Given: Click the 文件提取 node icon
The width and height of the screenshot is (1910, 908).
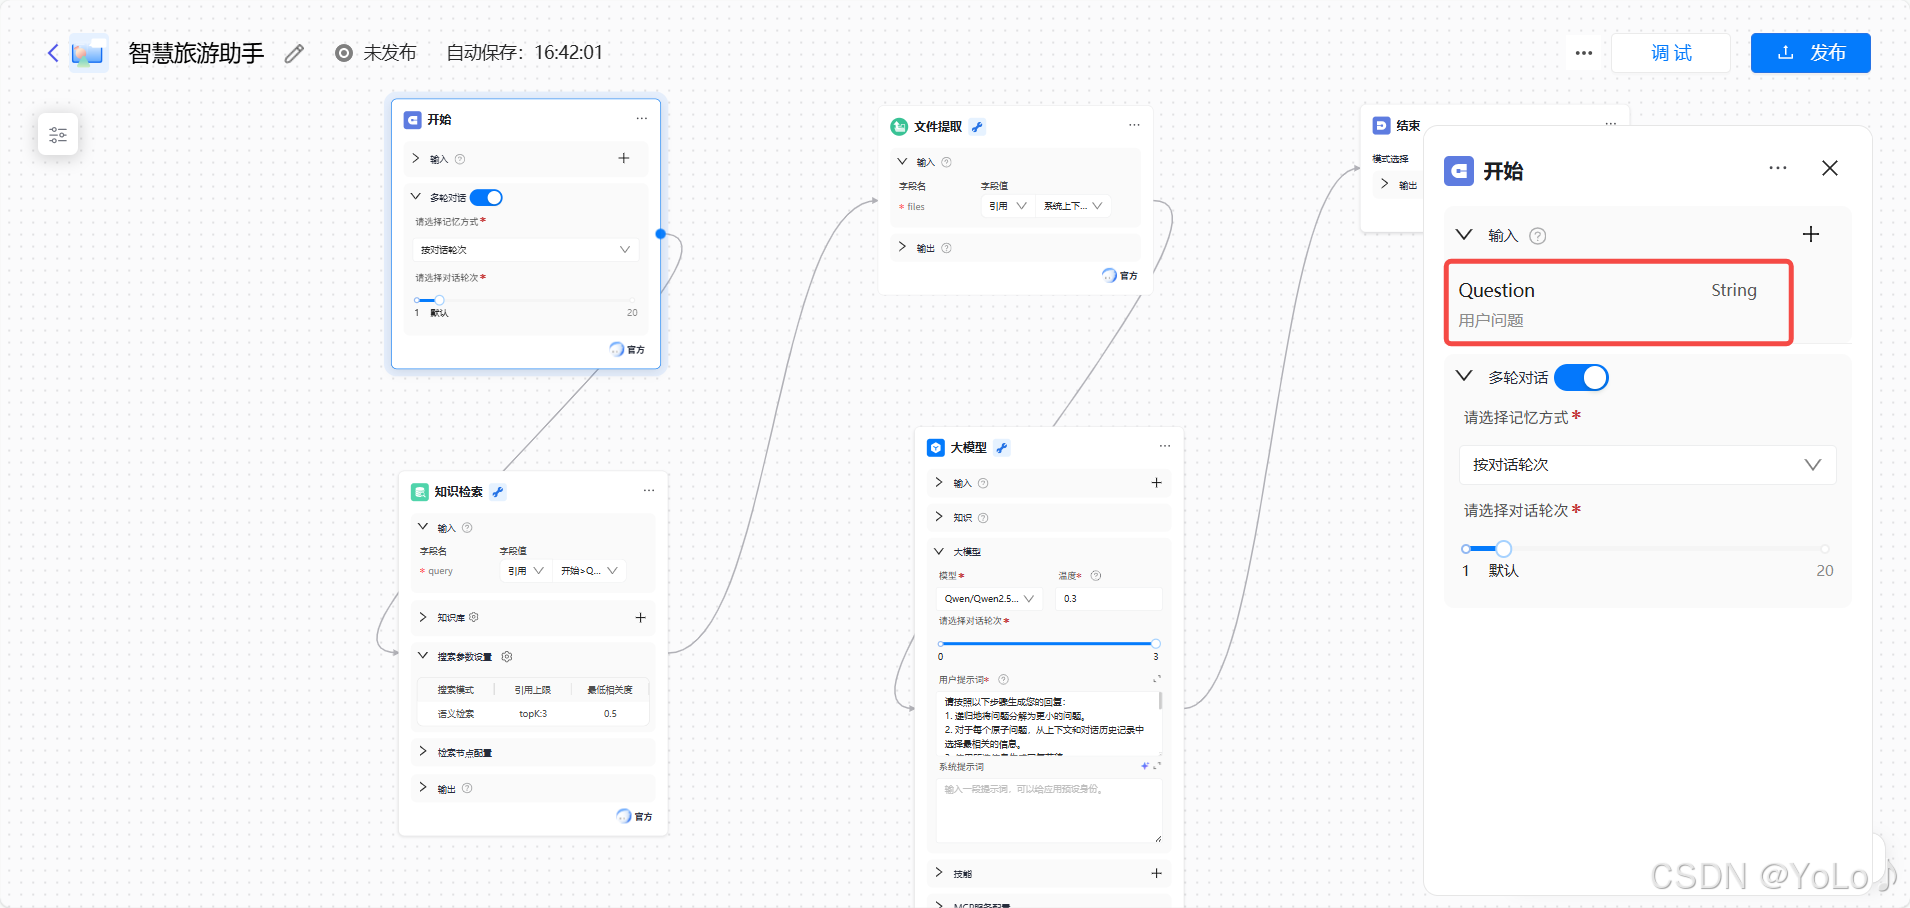Looking at the screenshot, I should click(x=899, y=126).
